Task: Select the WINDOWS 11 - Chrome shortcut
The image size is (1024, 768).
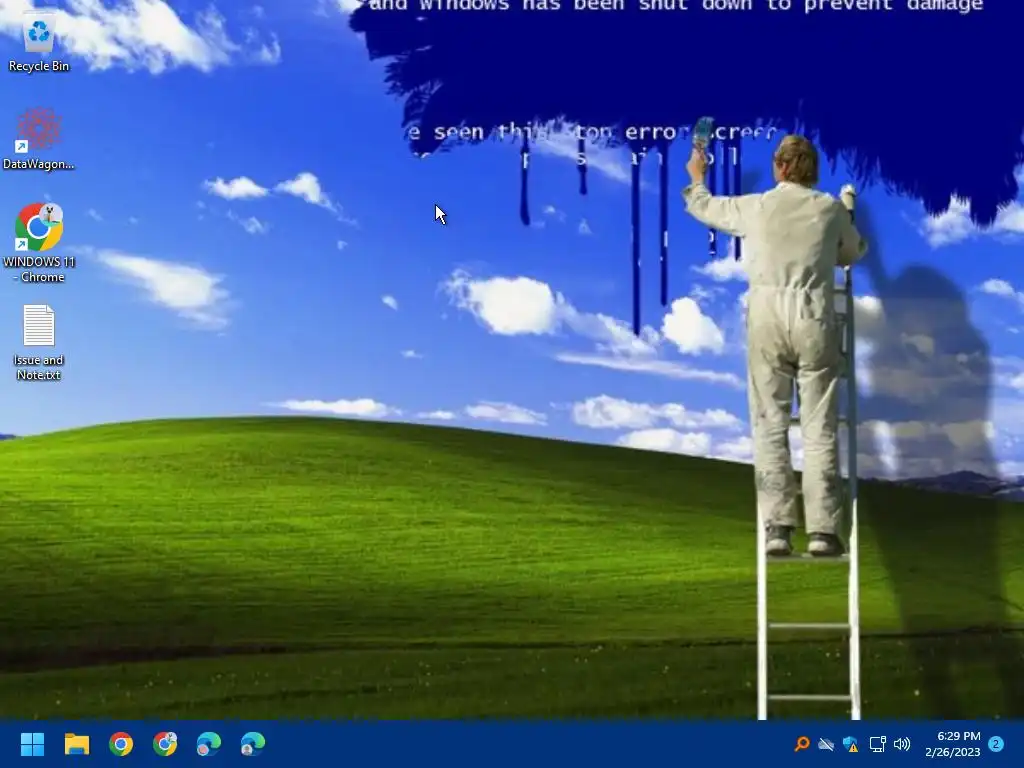Action: tap(39, 242)
